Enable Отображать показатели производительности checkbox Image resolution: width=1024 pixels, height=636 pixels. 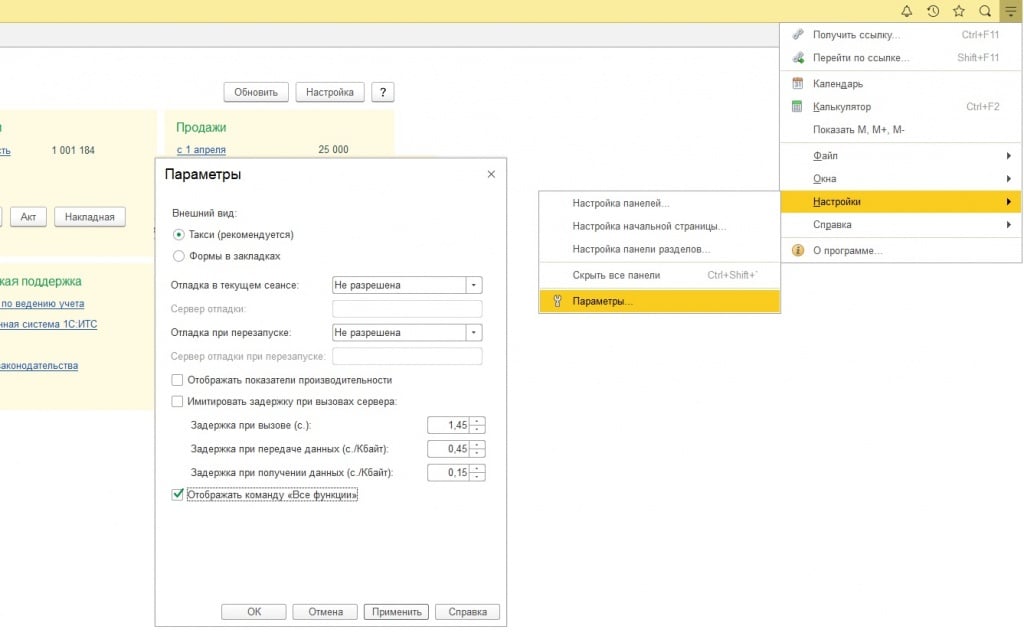pos(178,380)
